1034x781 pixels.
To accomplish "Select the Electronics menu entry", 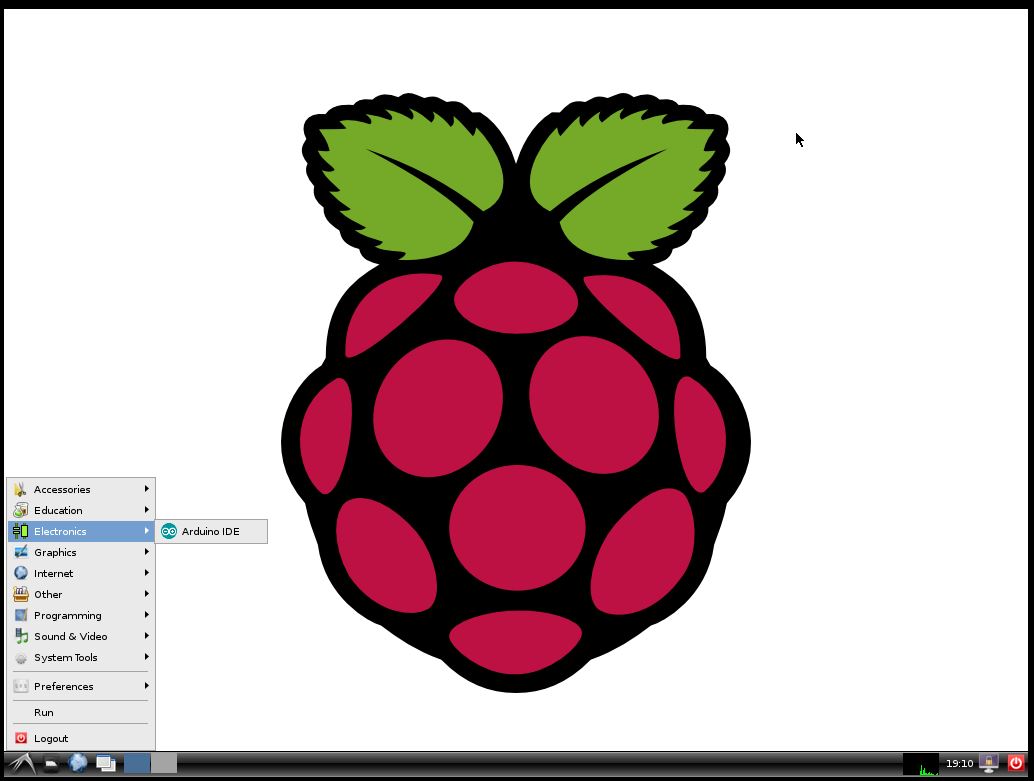I will click(x=81, y=532).
